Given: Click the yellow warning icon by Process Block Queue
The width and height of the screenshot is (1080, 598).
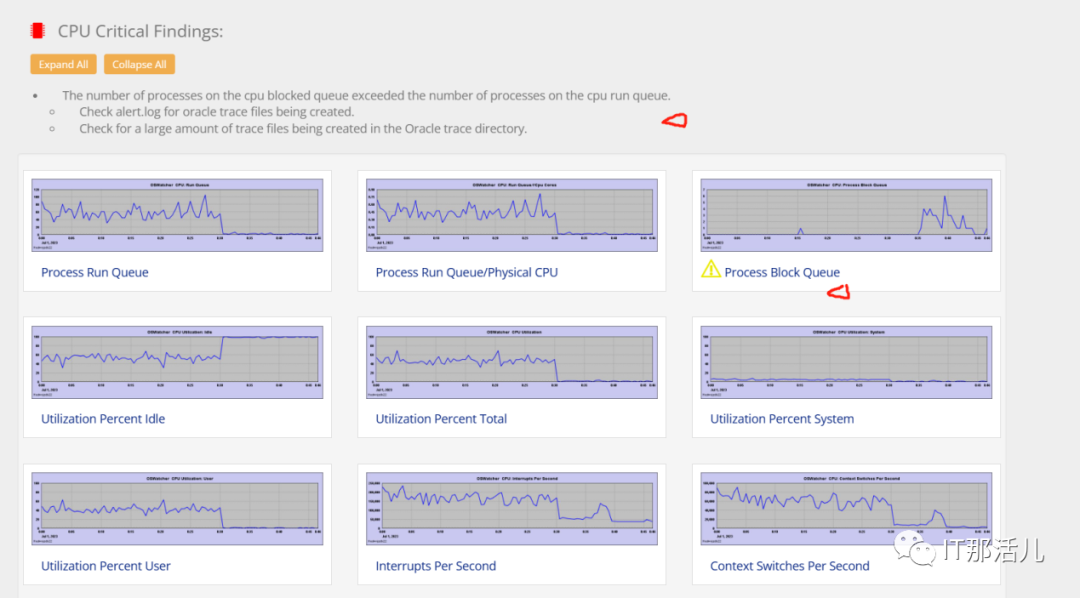Looking at the screenshot, I should click(710, 269).
